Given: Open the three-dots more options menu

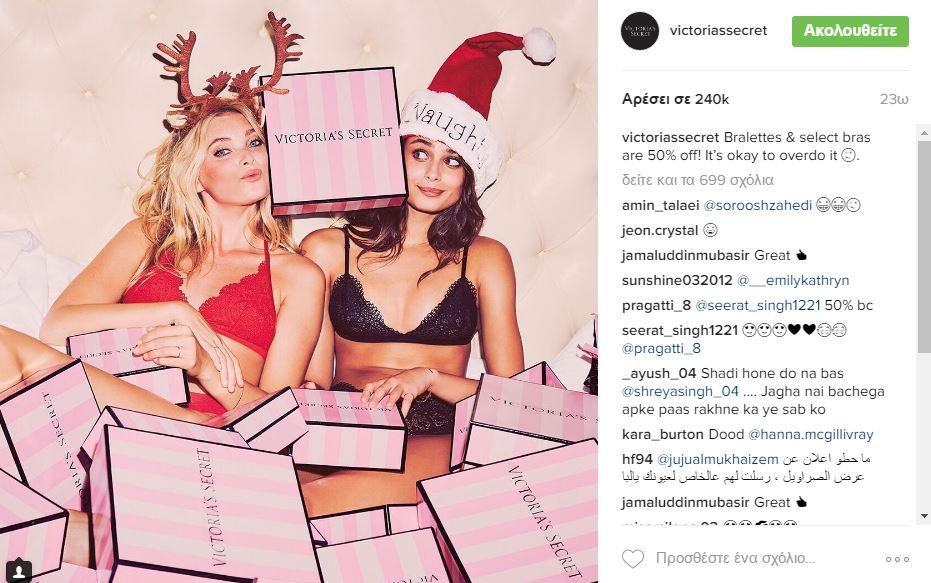Looking at the screenshot, I should coord(897,559).
